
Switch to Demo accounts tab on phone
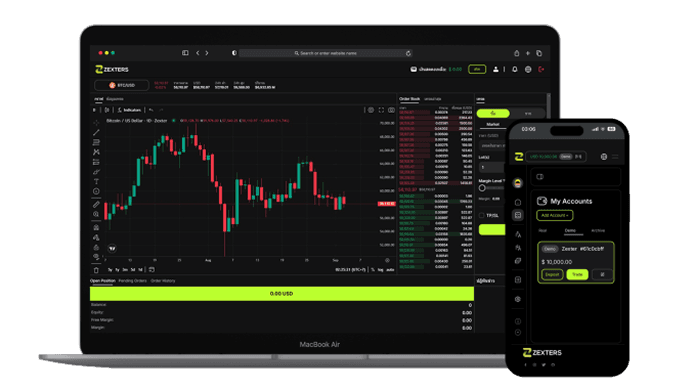pyautogui.click(x=570, y=230)
